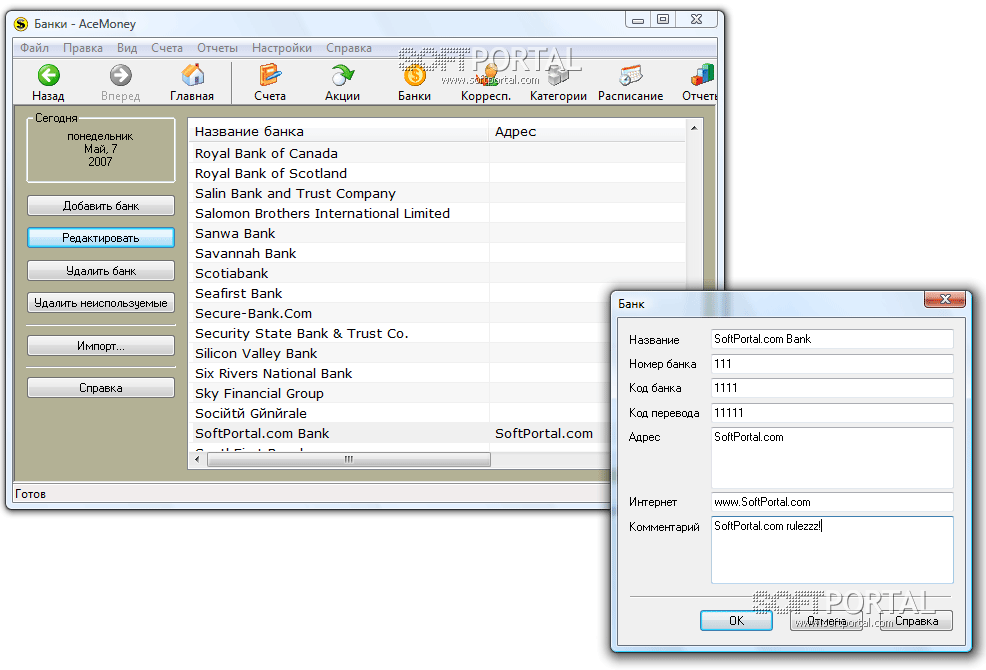Sort by Название банка column header
Screen dimensions: 986x670
pos(338,131)
